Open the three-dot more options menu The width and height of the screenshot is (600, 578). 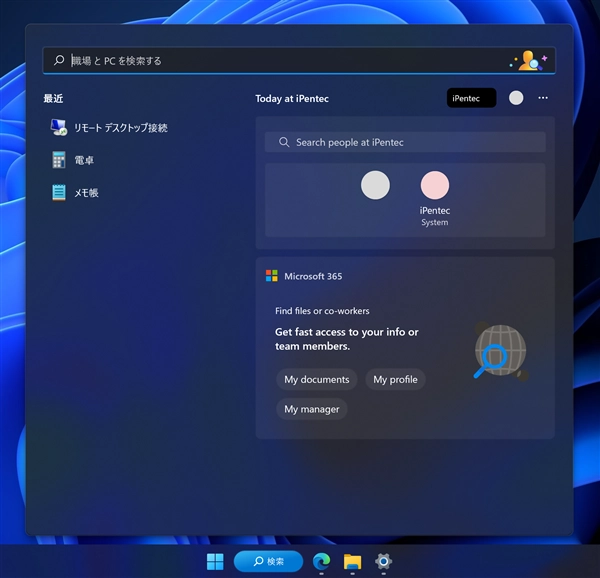coord(543,98)
